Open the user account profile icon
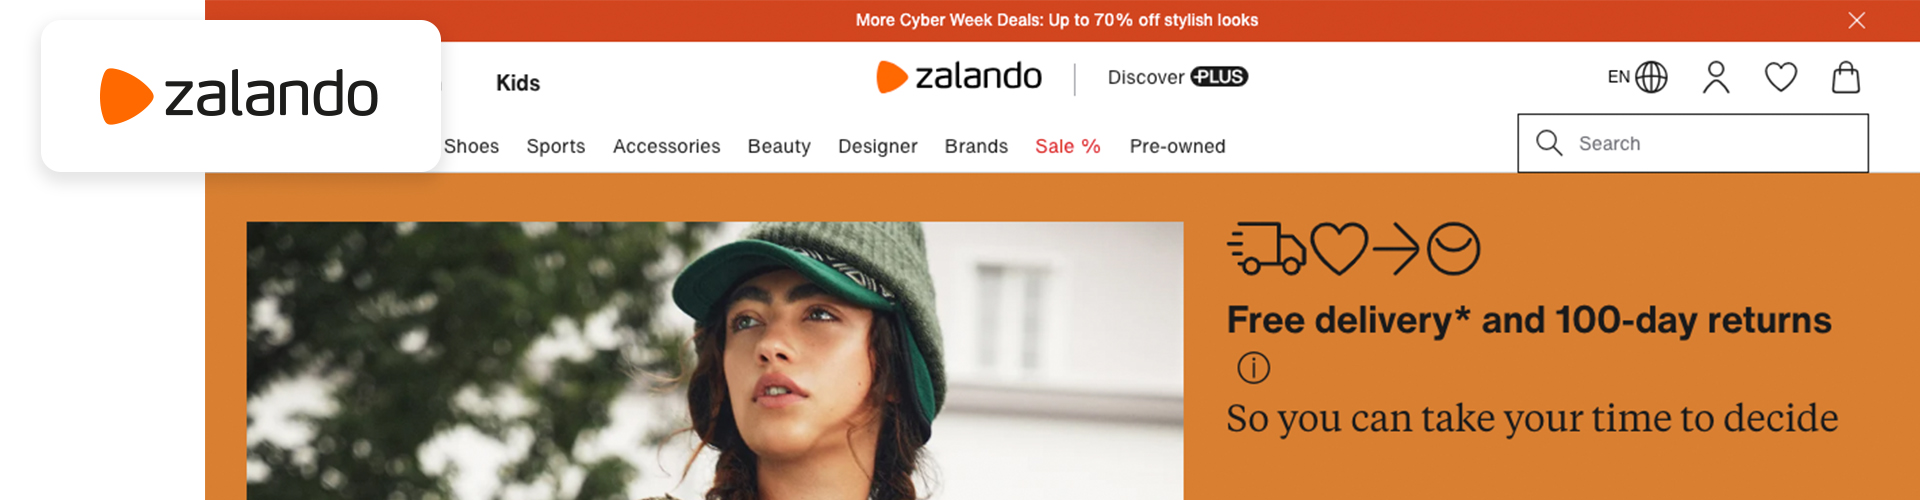Viewport: 1920px width, 500px height. [1716, 77]
